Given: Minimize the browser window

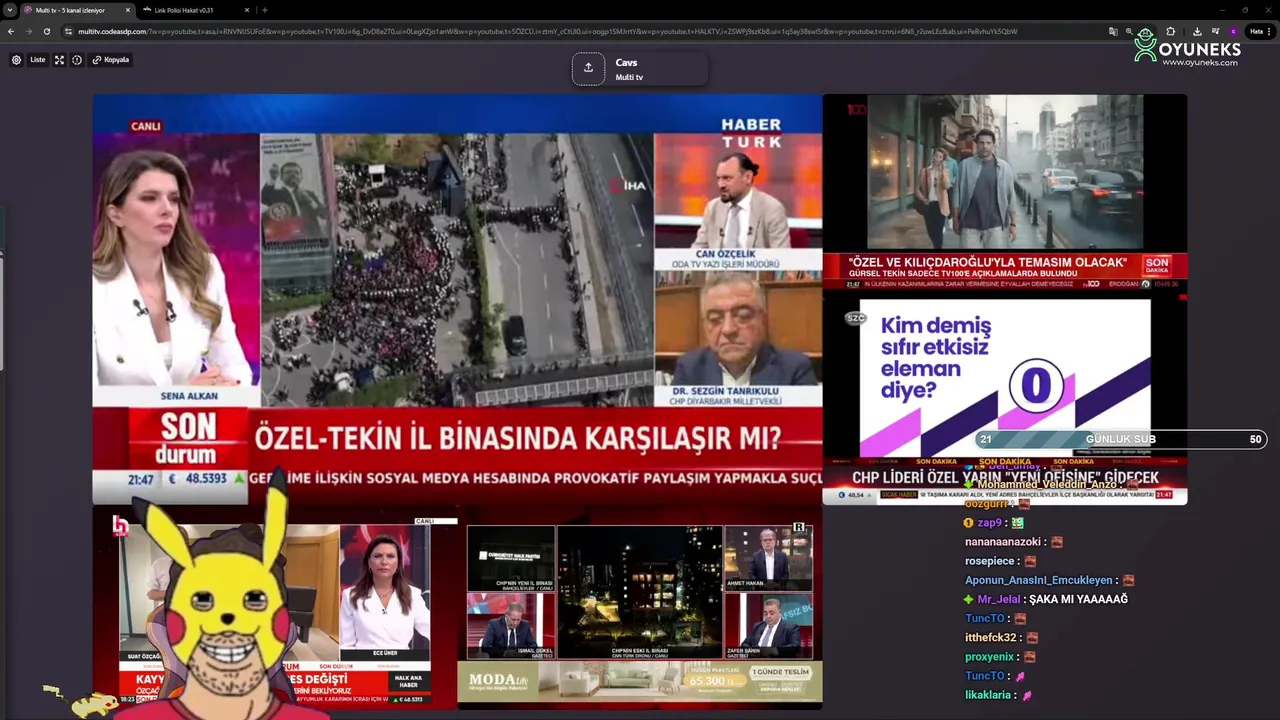Looking at the screenshot, I should click(x=1221, y=10).
